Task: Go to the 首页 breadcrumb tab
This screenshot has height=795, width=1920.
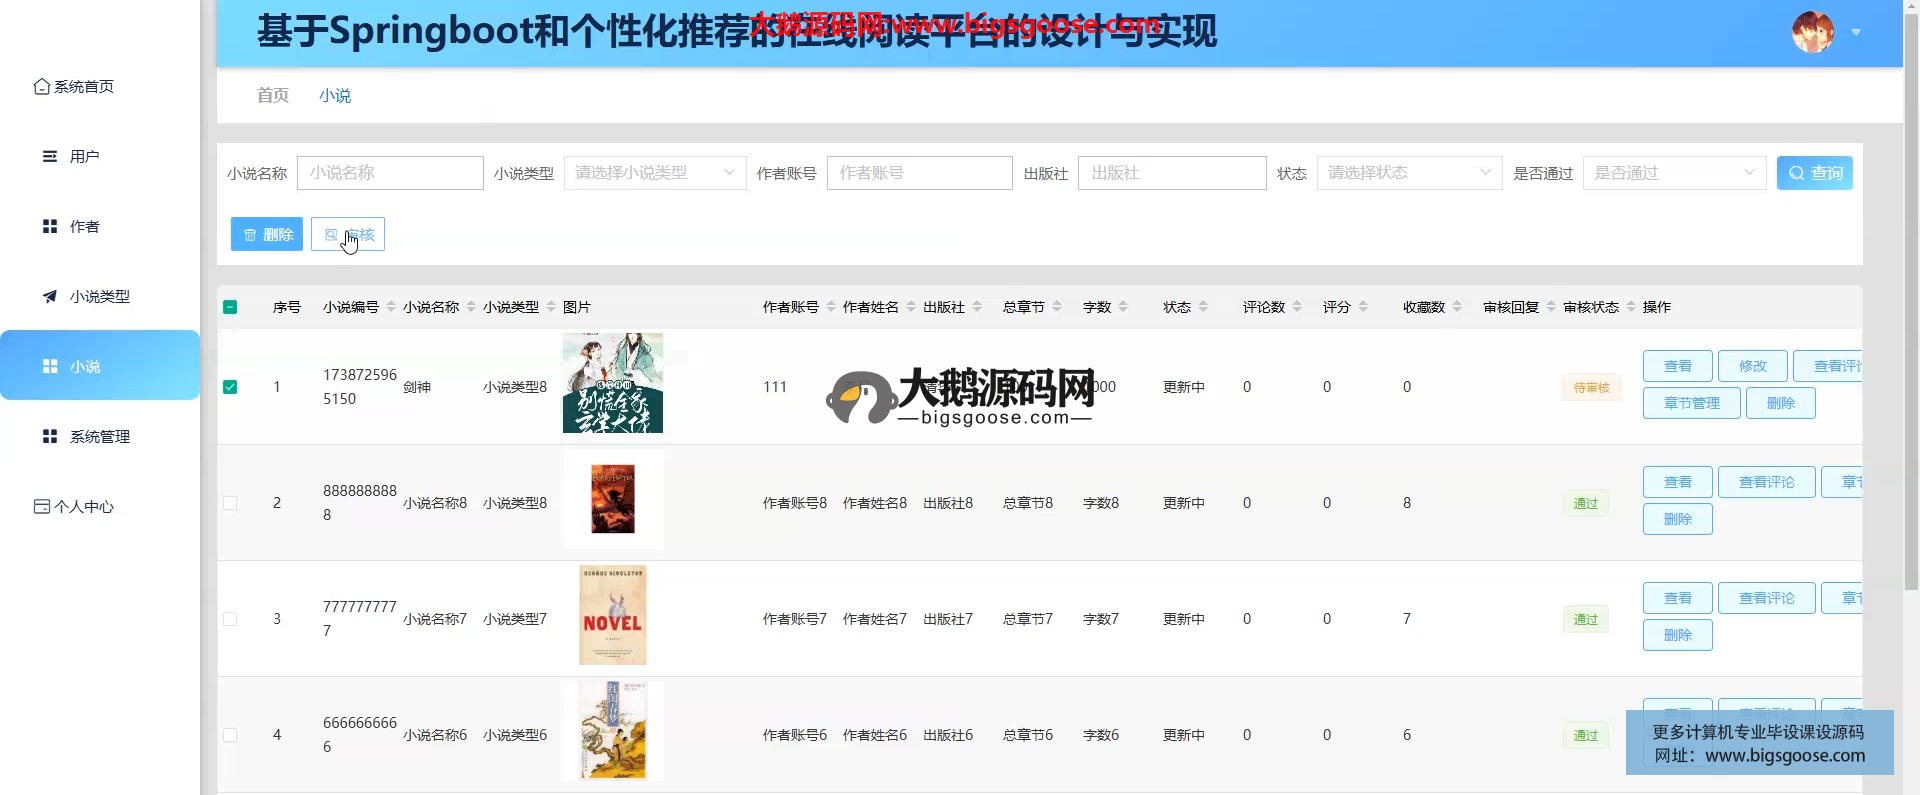Action: (272, 95)
